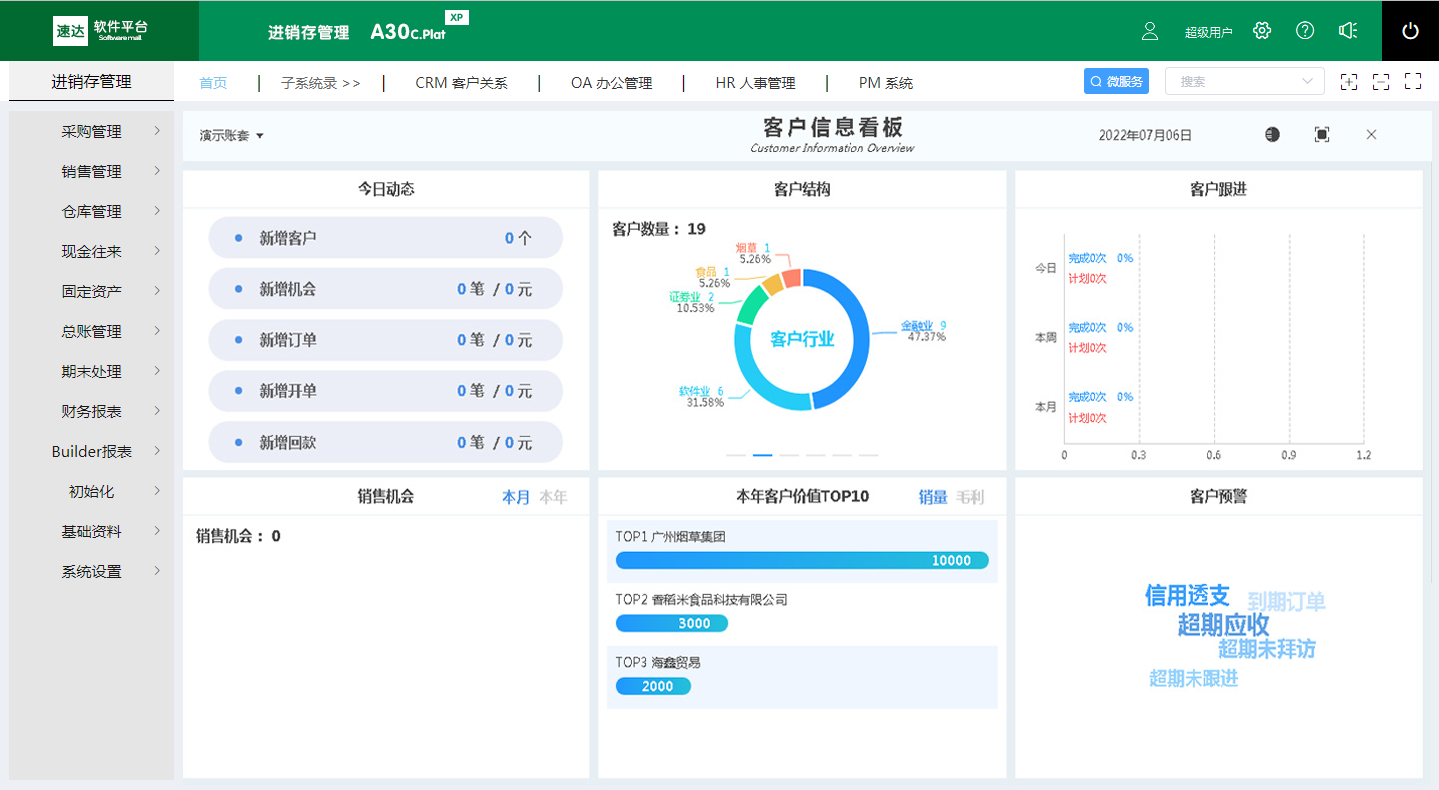Click the speaker announcement icon
The image size is (1439, 790).
[x=1347, y=31]
